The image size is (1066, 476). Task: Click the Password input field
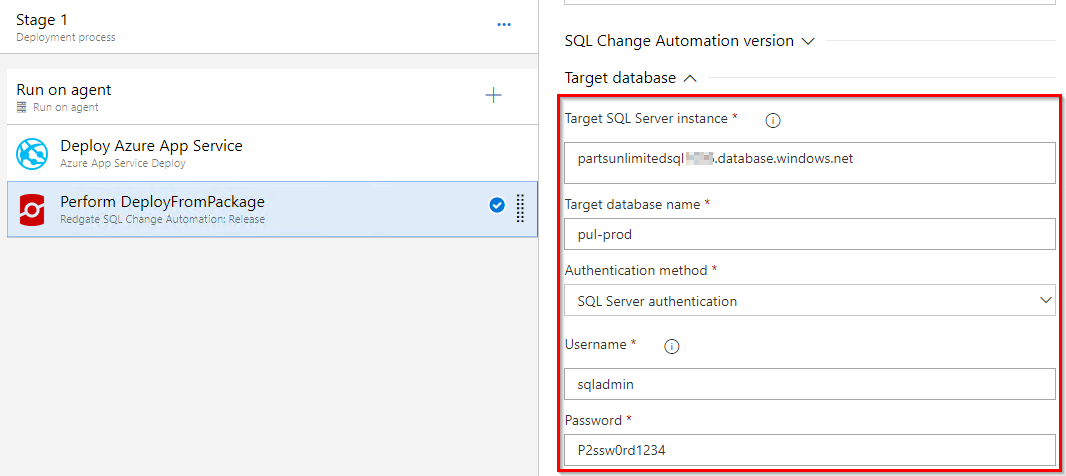pyautogui.click(x=810, y=450)
